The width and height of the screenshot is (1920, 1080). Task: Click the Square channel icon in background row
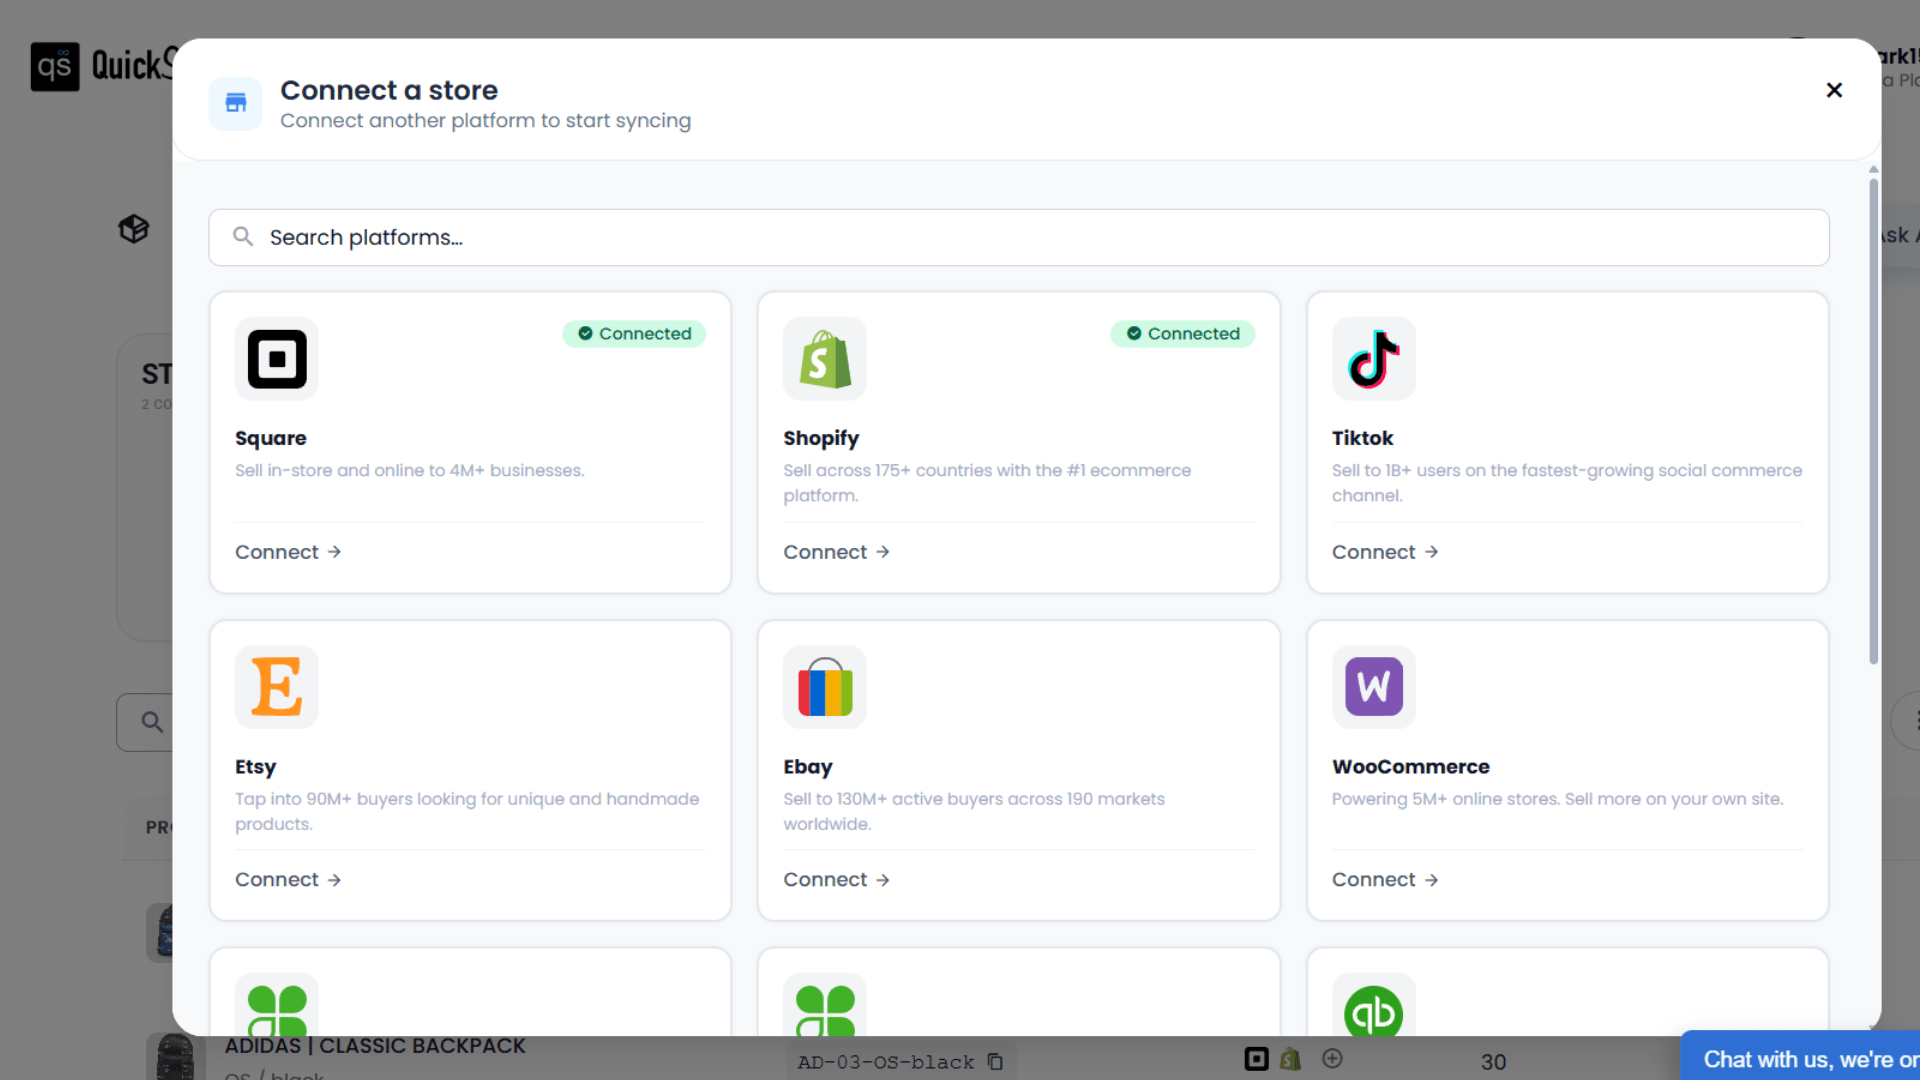coord(1257,1059)
